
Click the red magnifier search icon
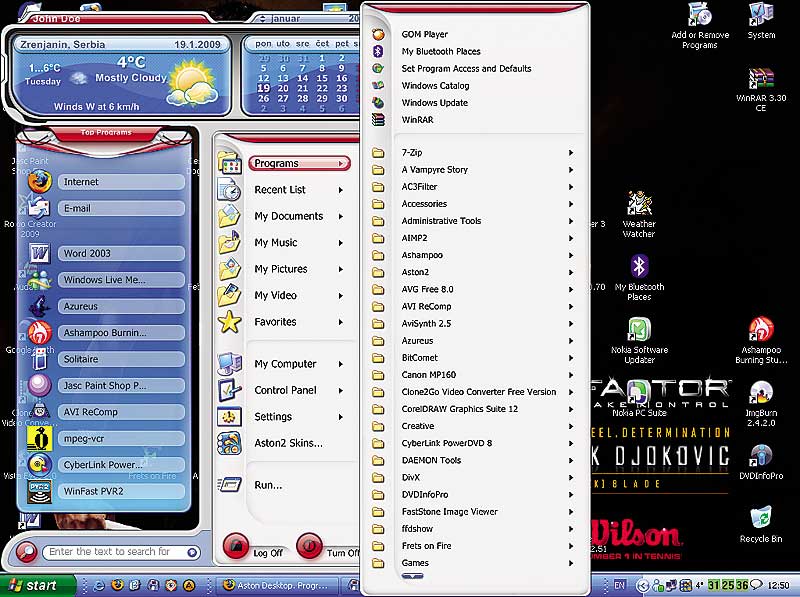tap(26, 552)
